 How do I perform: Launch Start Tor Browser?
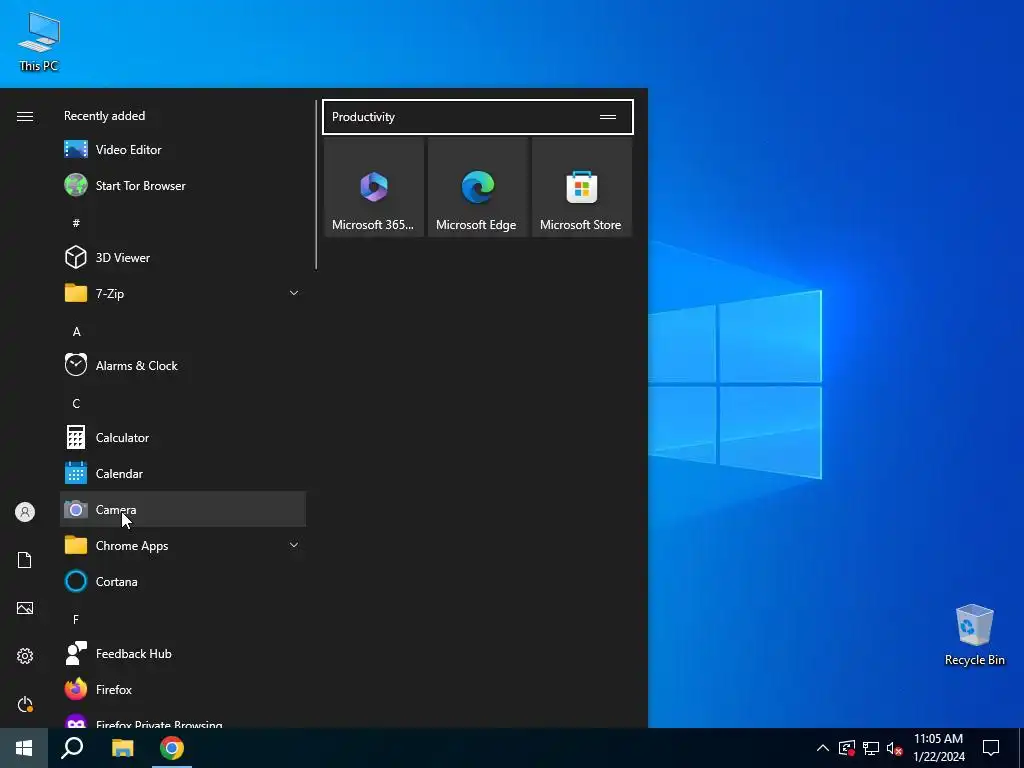click(183, 185)
